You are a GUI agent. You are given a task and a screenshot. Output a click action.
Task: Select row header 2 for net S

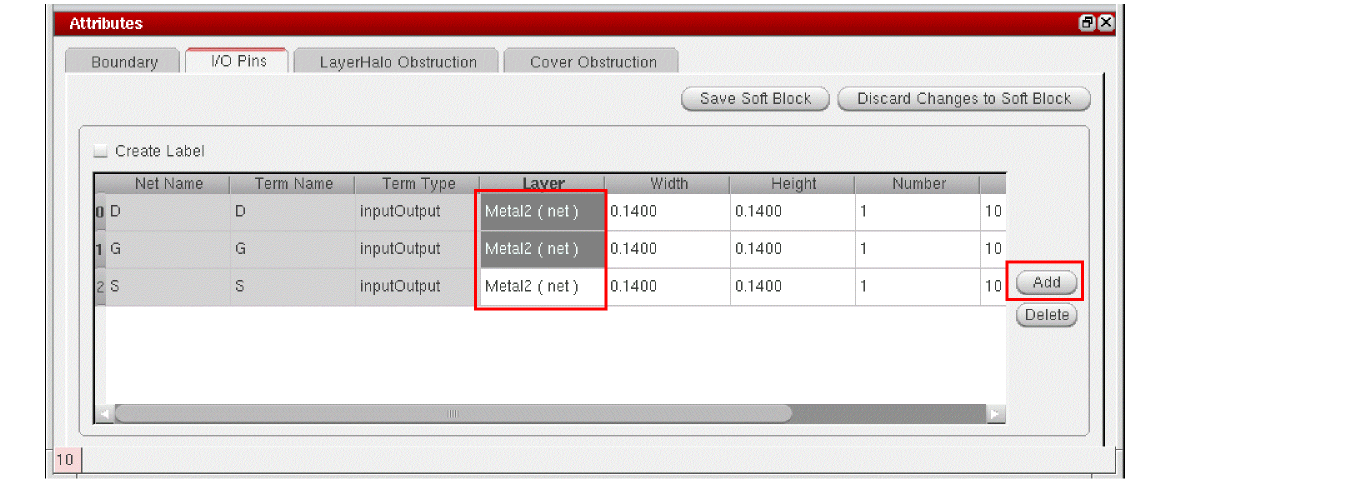coord(100,286)
